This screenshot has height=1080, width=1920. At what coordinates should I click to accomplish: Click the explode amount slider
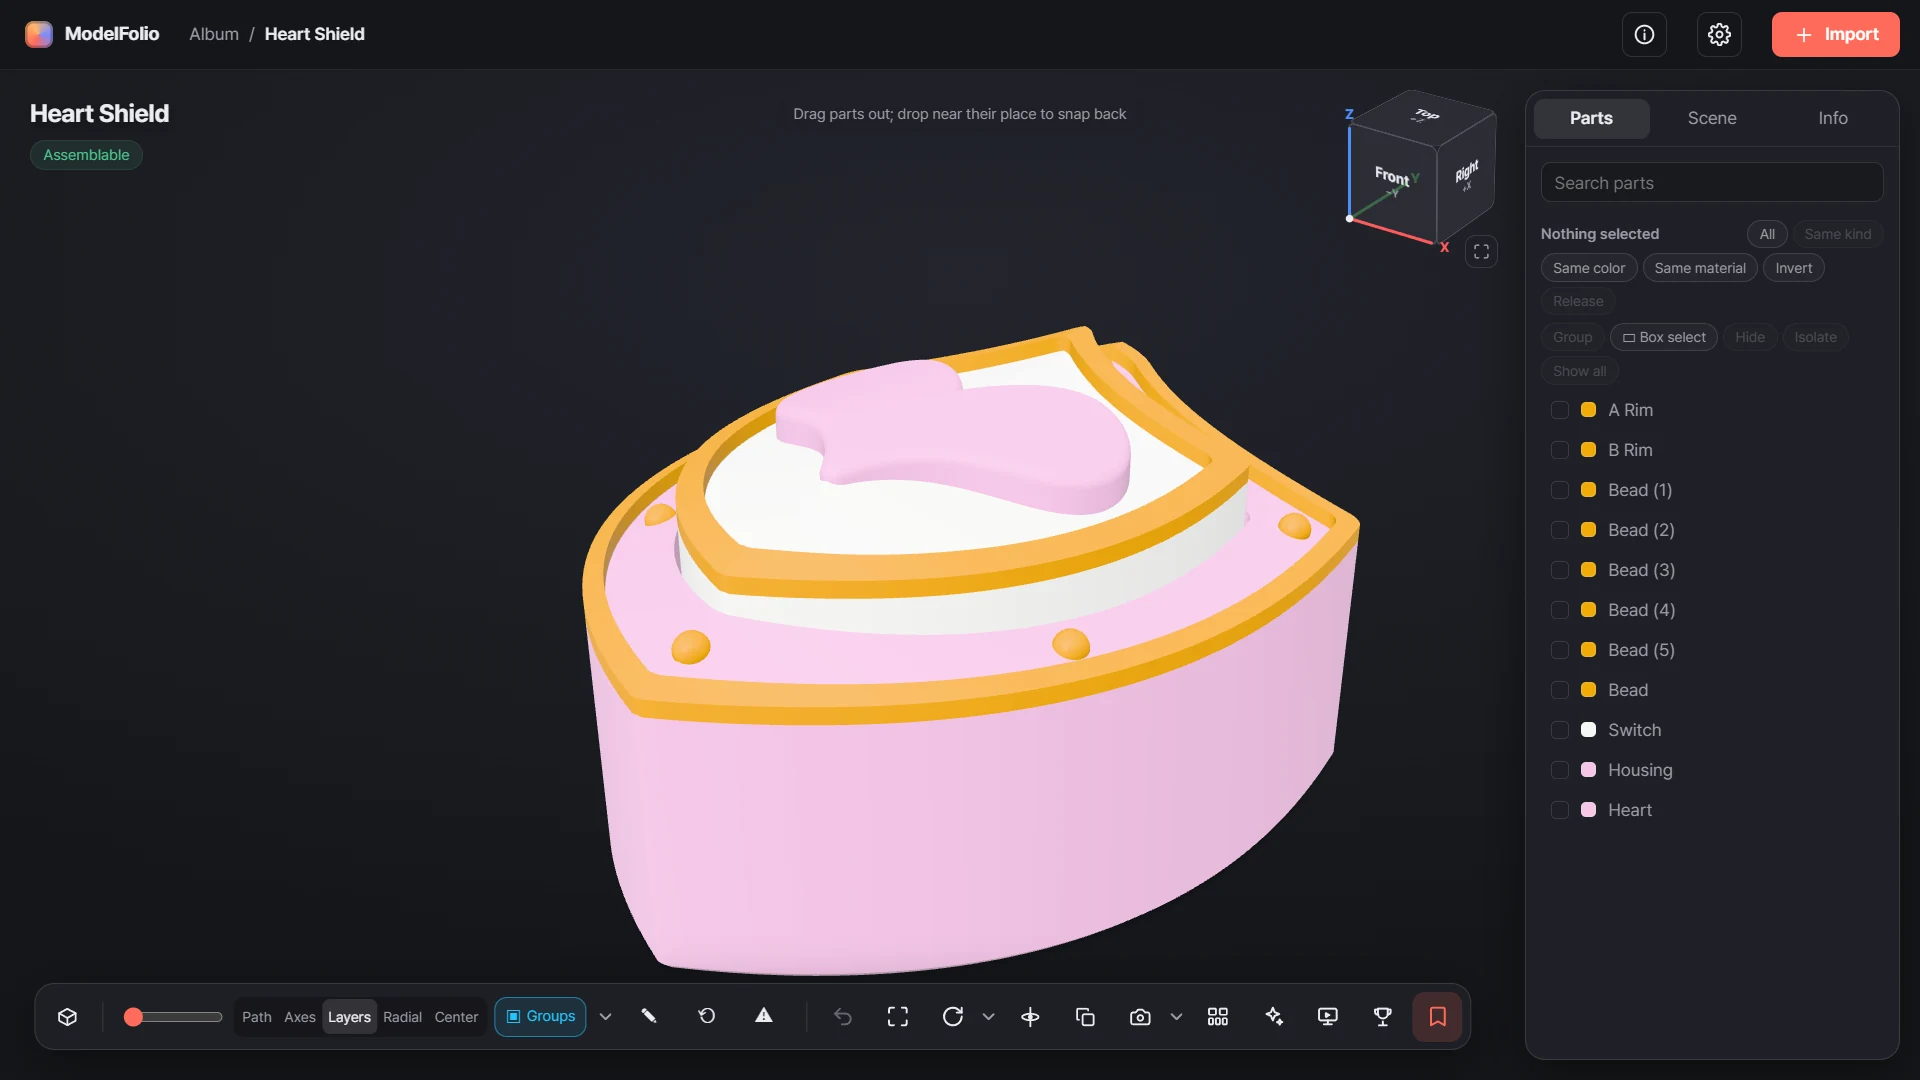coord(172,1017)
